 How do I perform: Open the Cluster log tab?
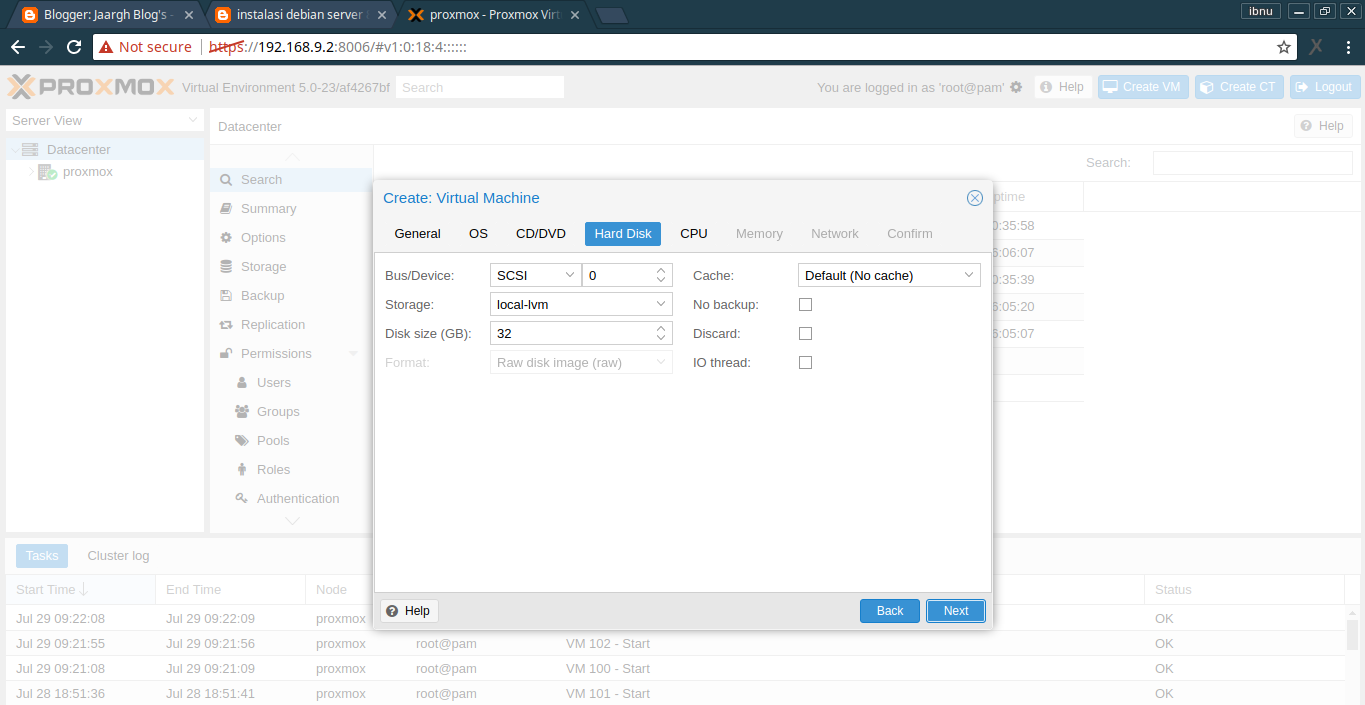click(118, 556)
